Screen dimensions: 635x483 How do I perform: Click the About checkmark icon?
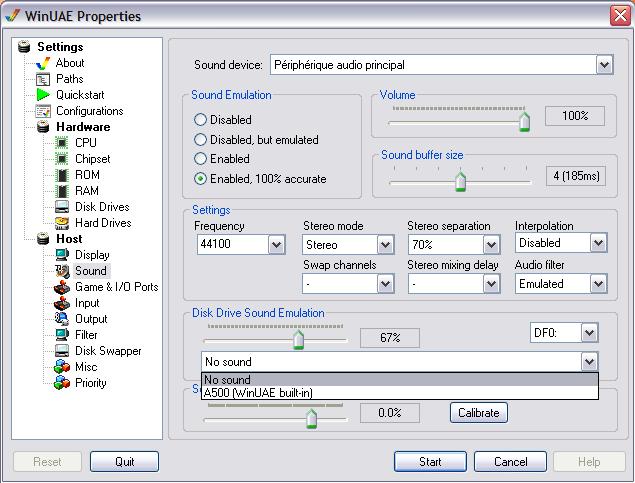point(43,64)
